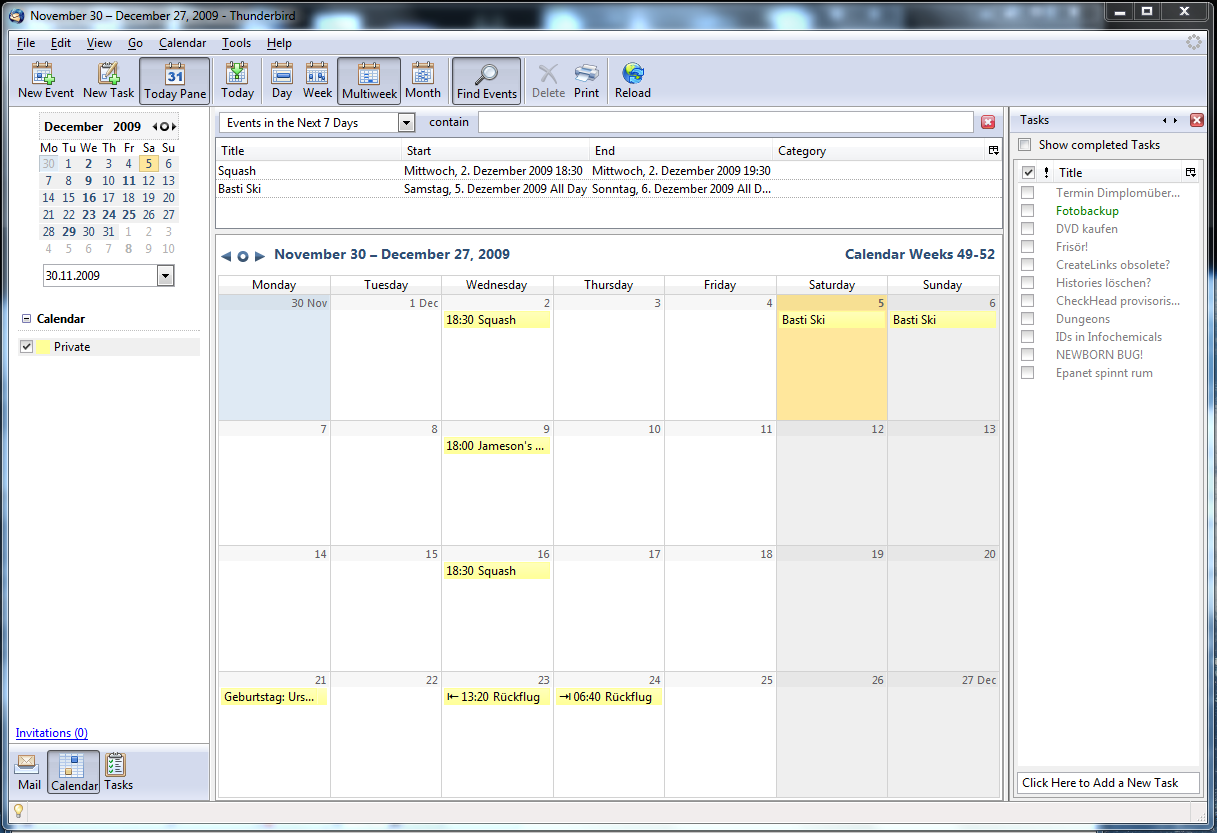Image resolution: width=1217 pixels, height=833 pixels.
Task: Sort events by Start column header
Action: coord(496,151)
